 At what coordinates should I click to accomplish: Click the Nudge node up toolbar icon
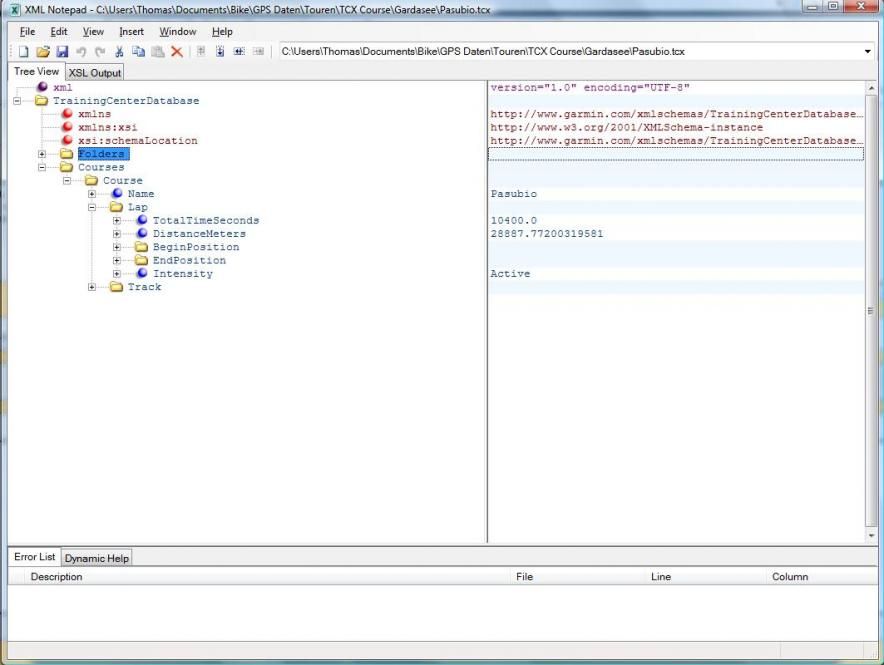pos(201,51)
